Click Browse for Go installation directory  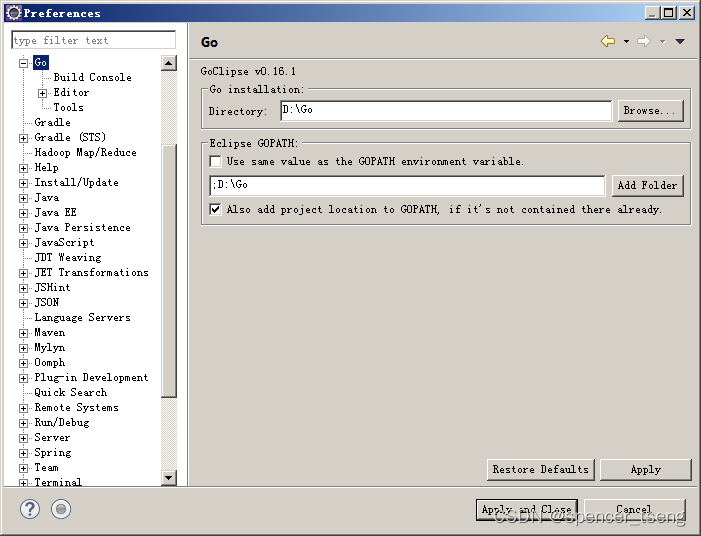[650, 110]
